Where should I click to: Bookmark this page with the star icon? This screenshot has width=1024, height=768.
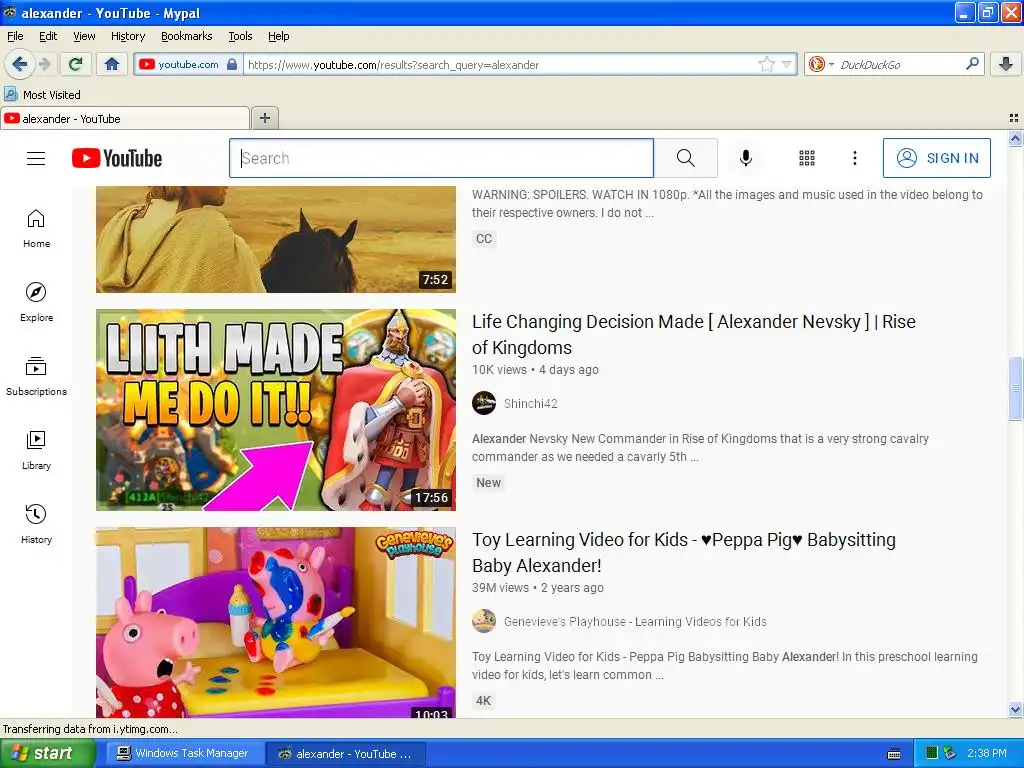pyautogui.click(x=766, y=64)
